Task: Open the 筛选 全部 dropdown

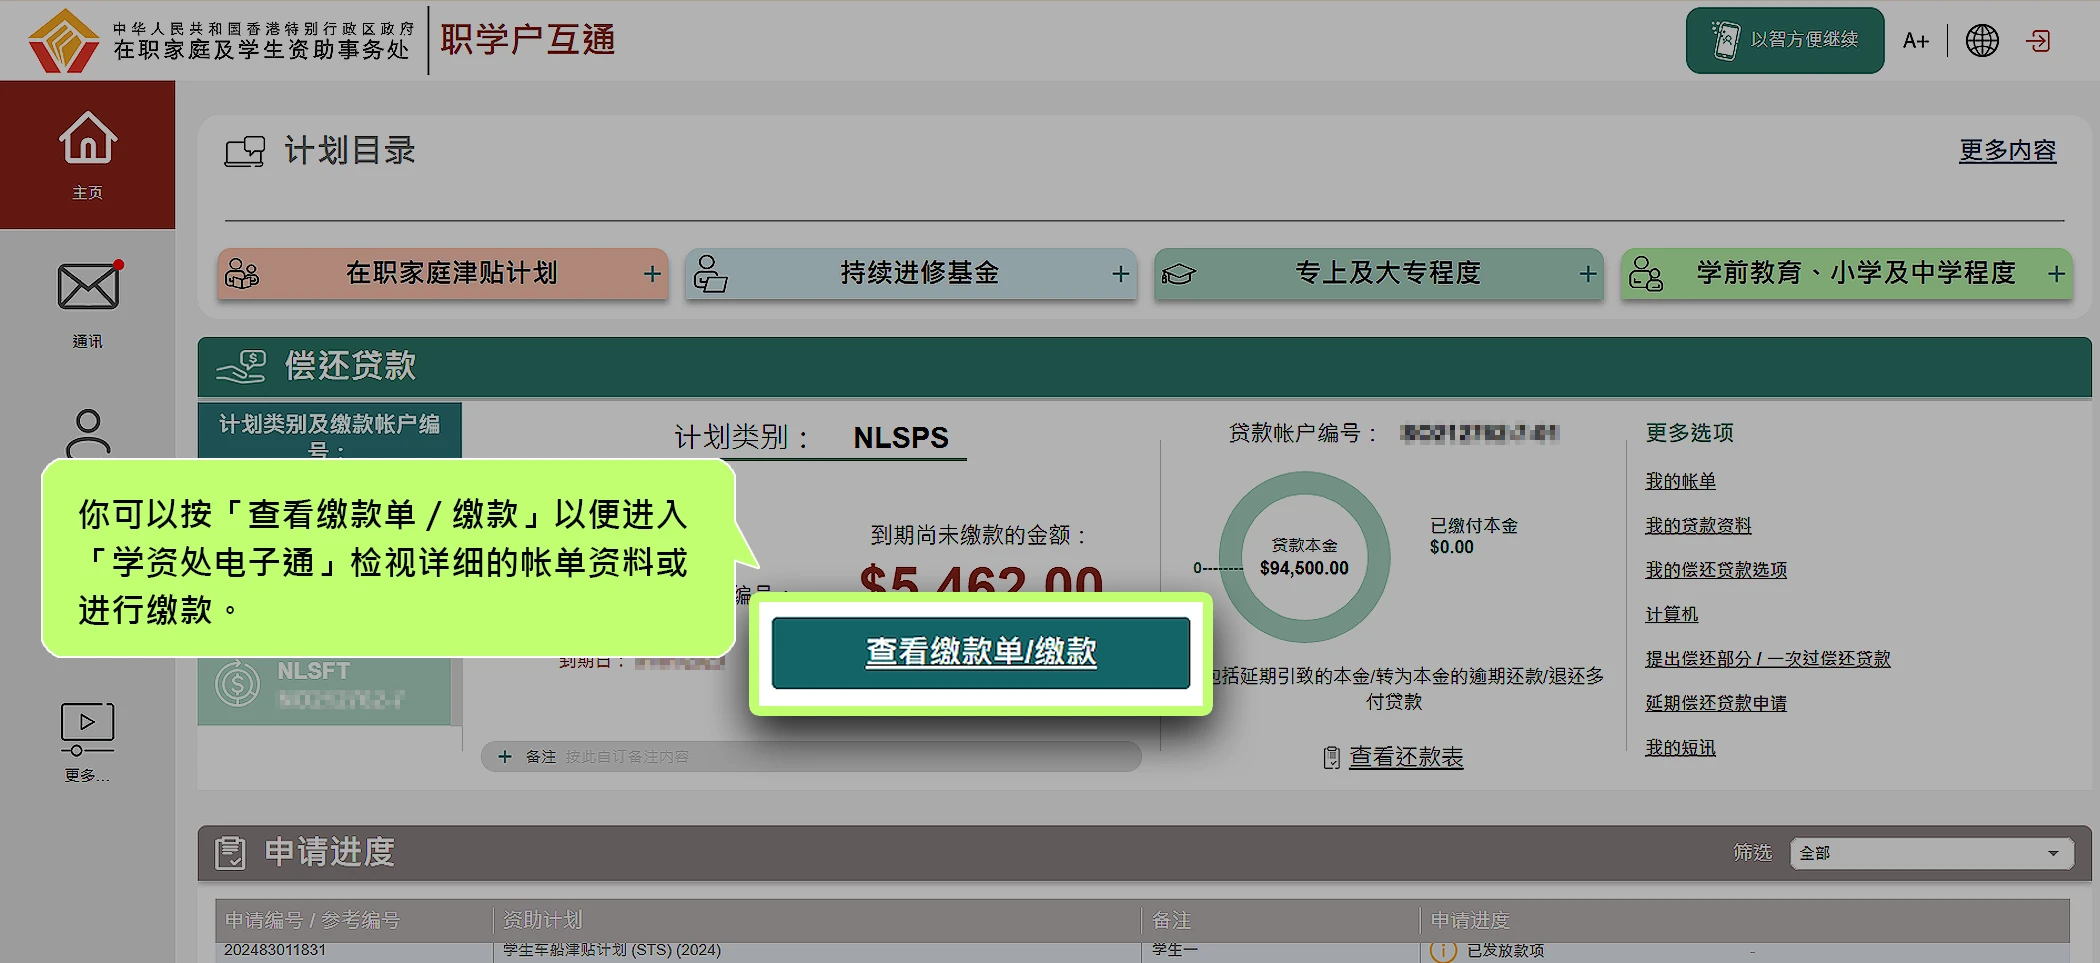Action: pos(1932,853)
